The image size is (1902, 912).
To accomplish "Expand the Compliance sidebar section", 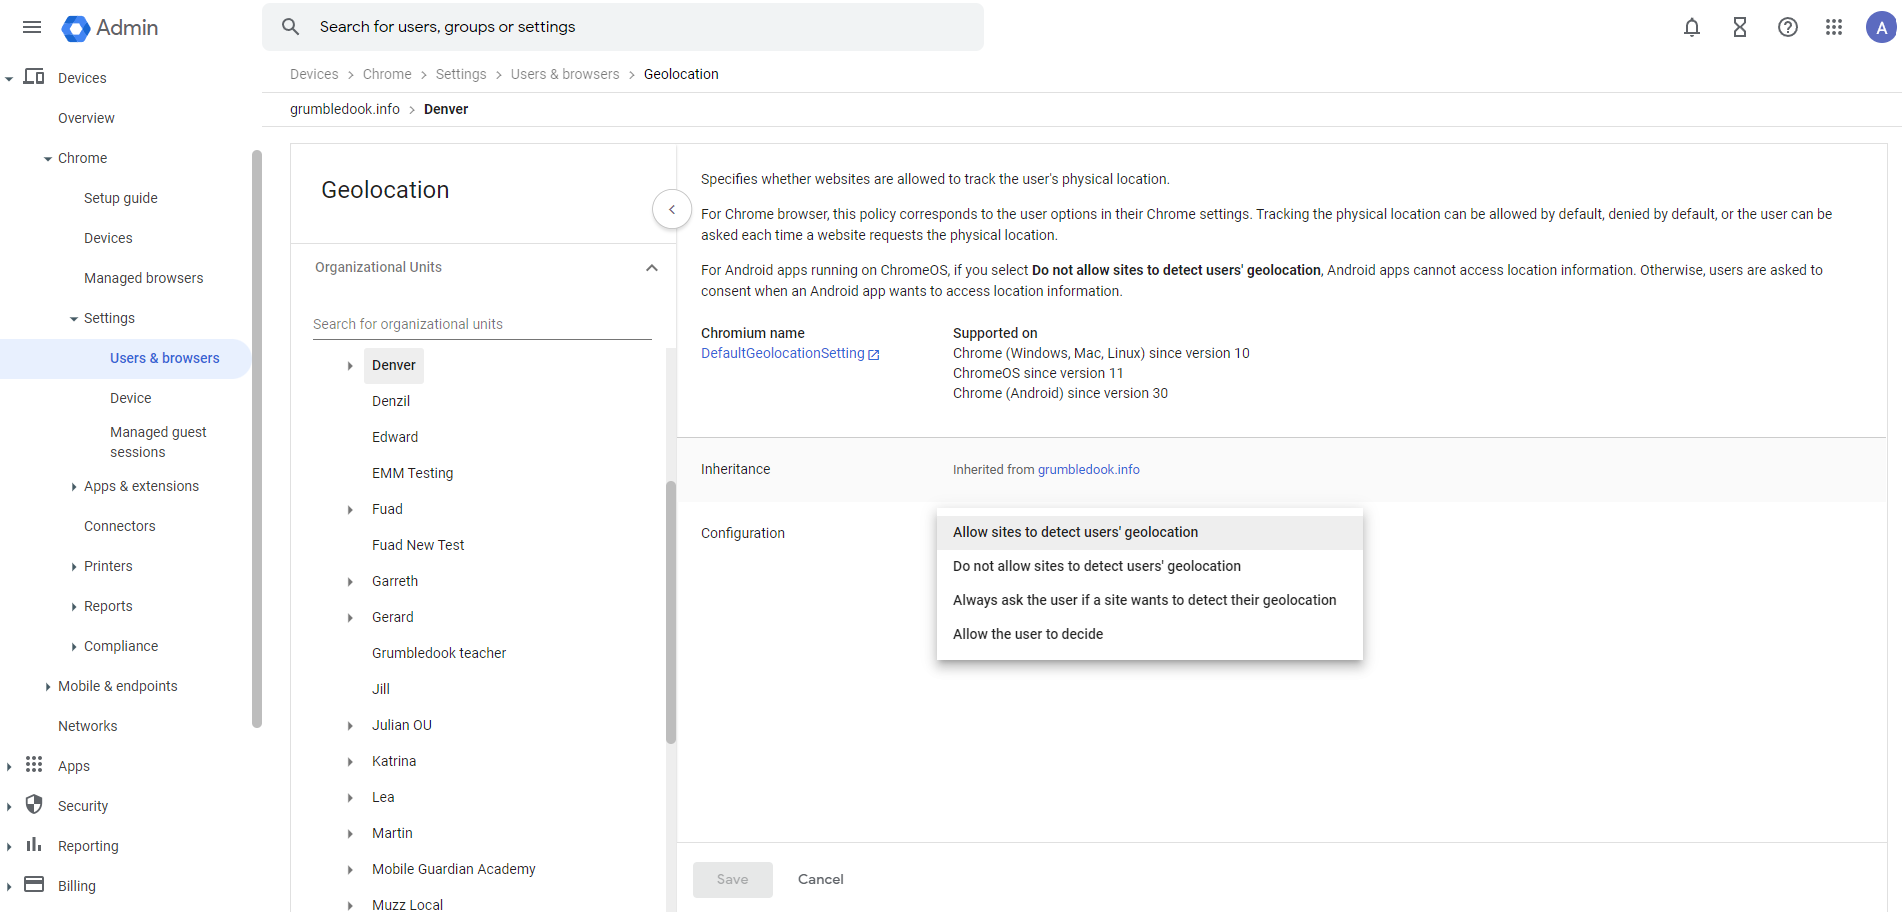I will pos(74,647).
